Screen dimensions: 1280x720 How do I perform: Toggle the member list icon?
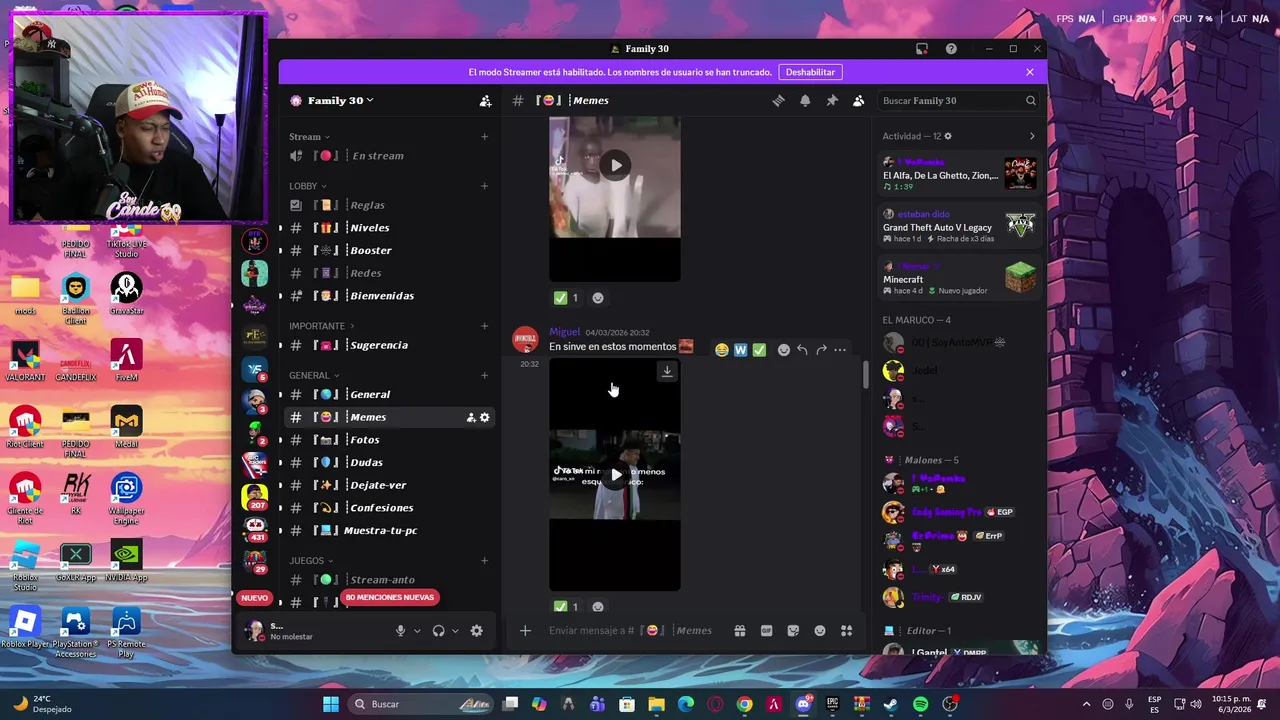tap(858, 100)
